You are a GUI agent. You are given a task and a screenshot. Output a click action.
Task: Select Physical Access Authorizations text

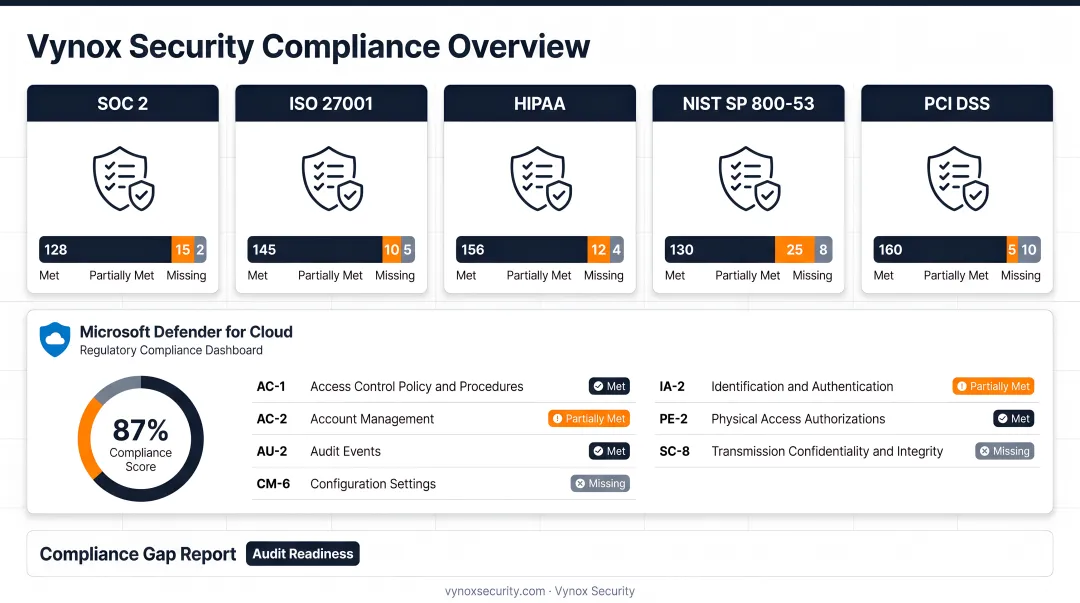(798, 419)
